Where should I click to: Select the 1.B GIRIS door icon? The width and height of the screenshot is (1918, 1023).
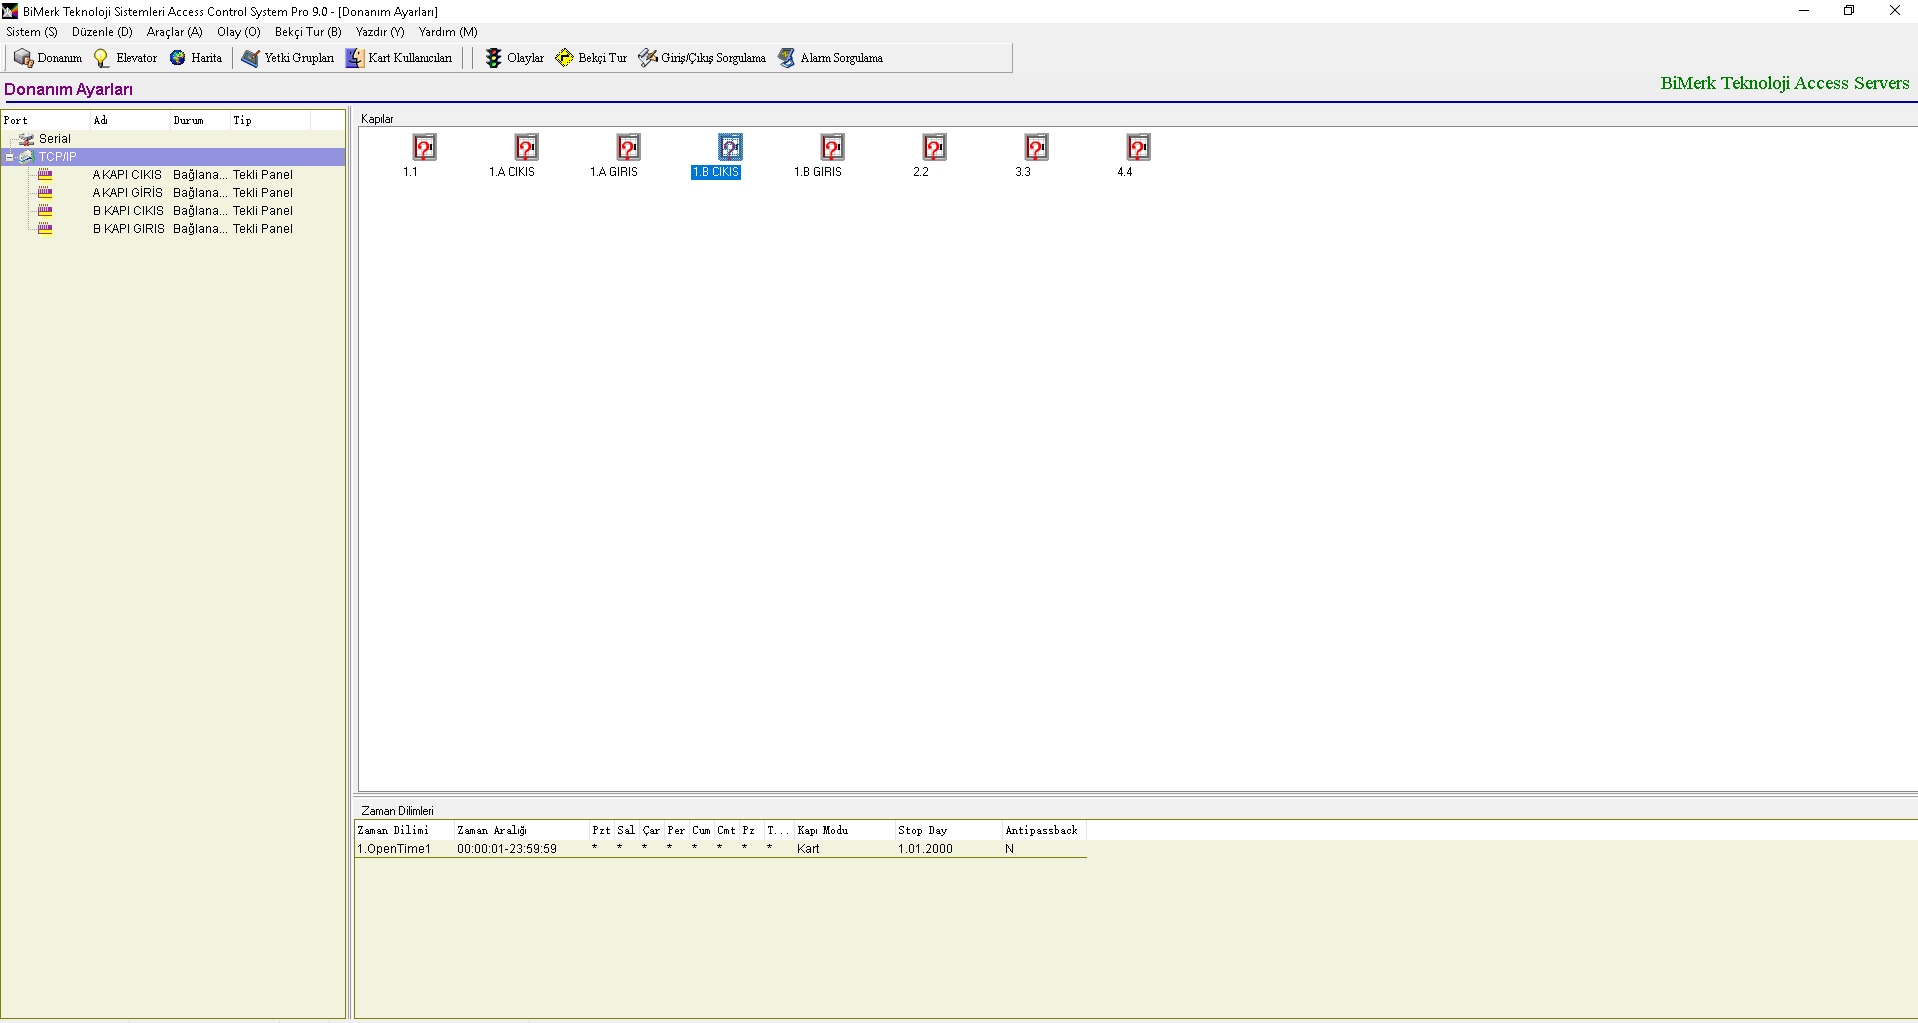pos(832,148)
